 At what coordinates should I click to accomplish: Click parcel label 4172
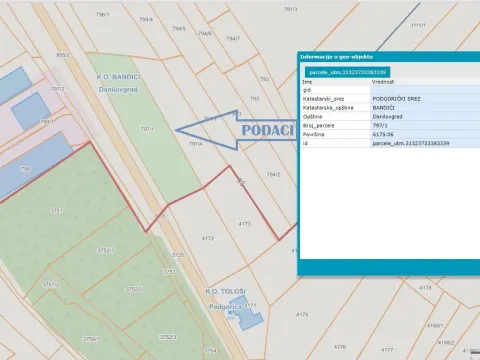tap(208, 238)
